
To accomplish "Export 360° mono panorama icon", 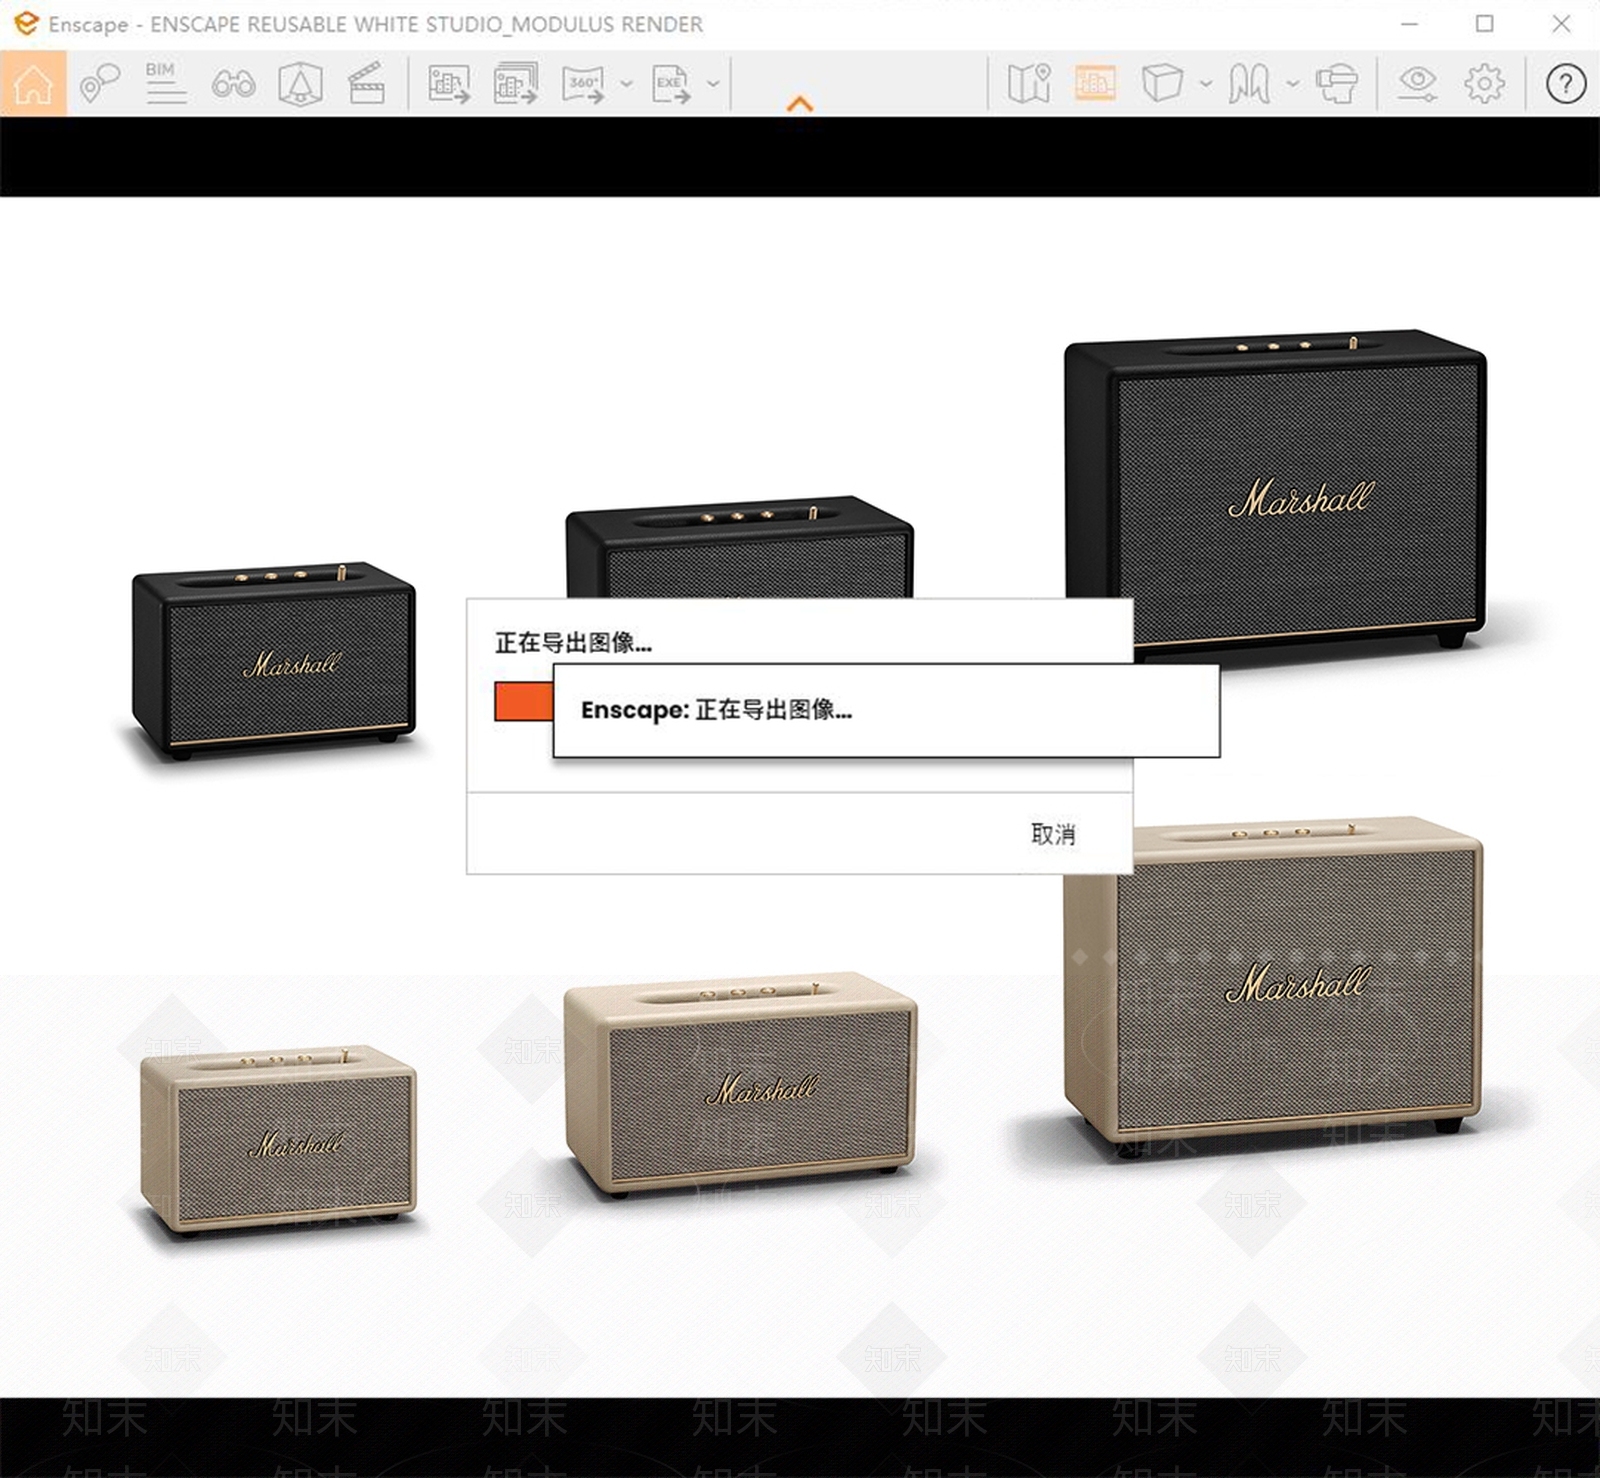I will click(x=584, y=84).
